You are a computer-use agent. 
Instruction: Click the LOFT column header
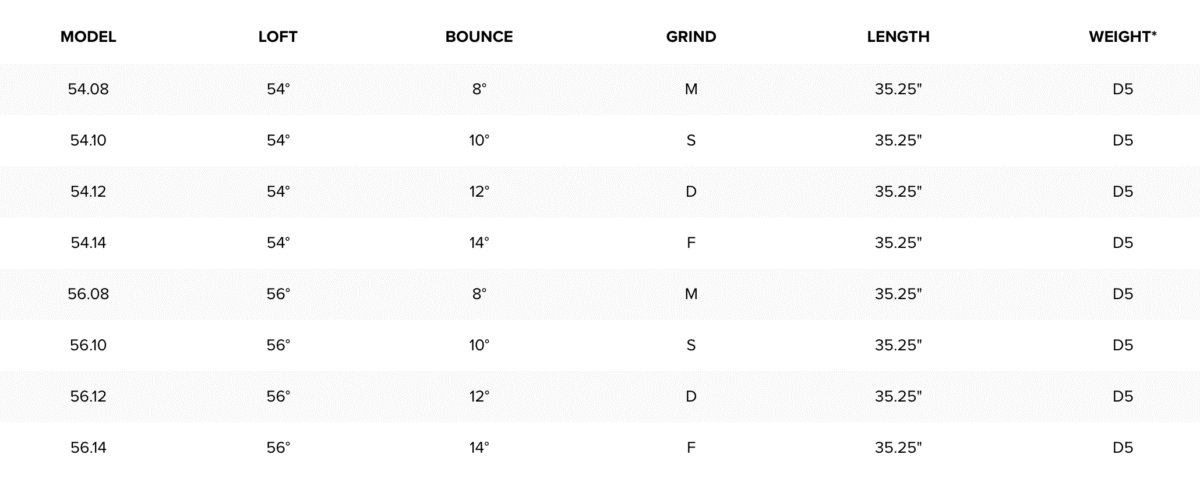(278, 37)
